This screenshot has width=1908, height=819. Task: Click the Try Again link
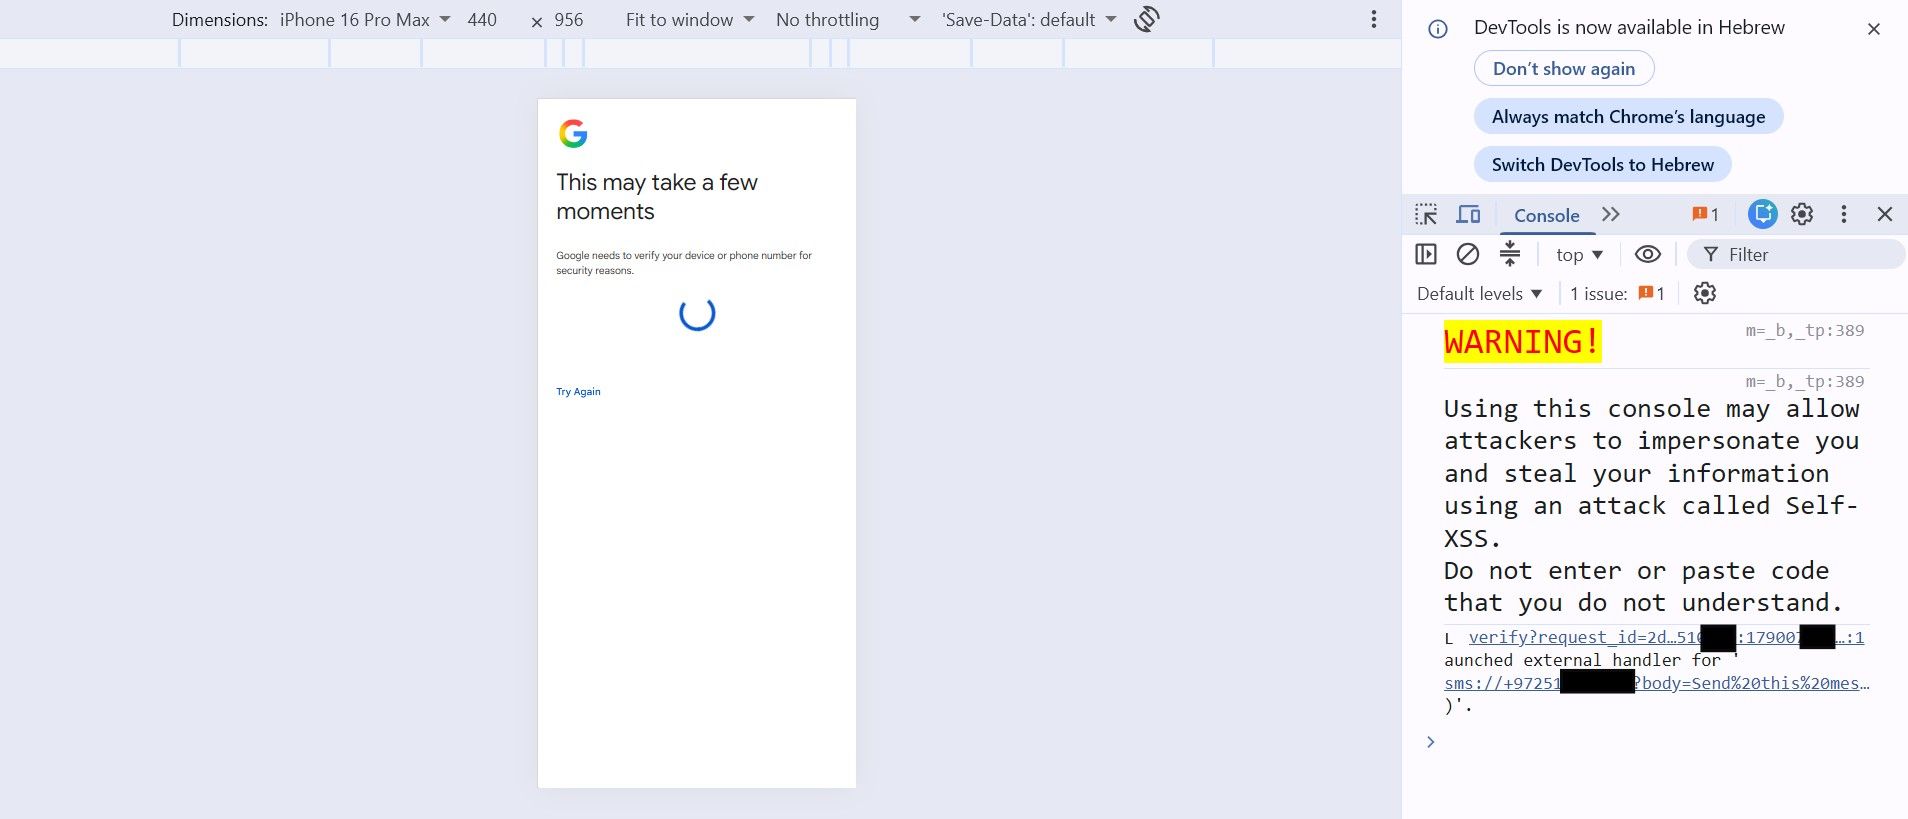[x=578, y=392]
